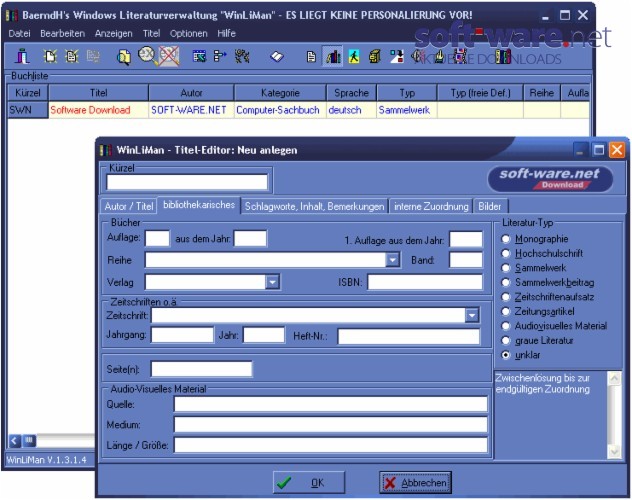This screenshot has width=632, height=500.
Task: Click the edit title document icon
Action: click(72, 56)
